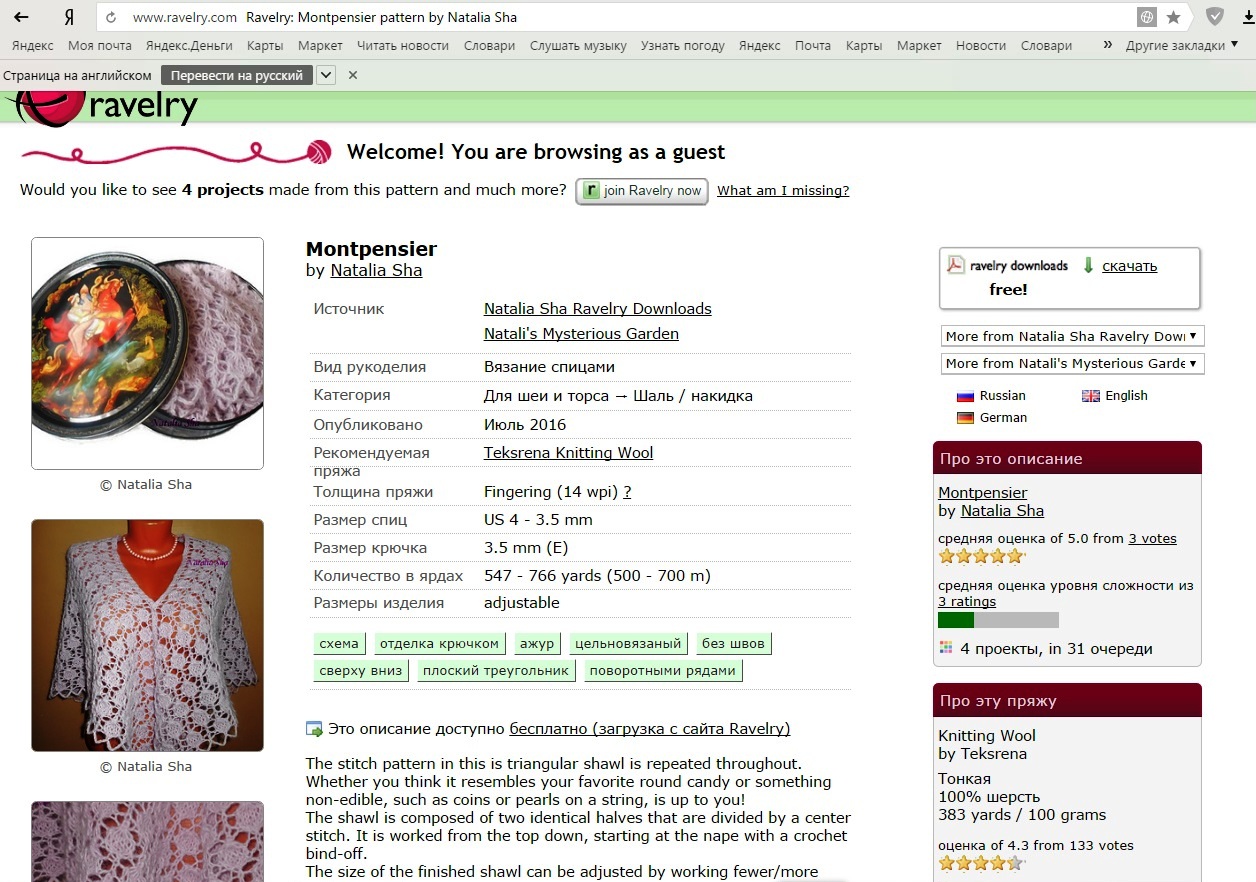
Task: Click the join Ravelry now button
Action: 642,191
